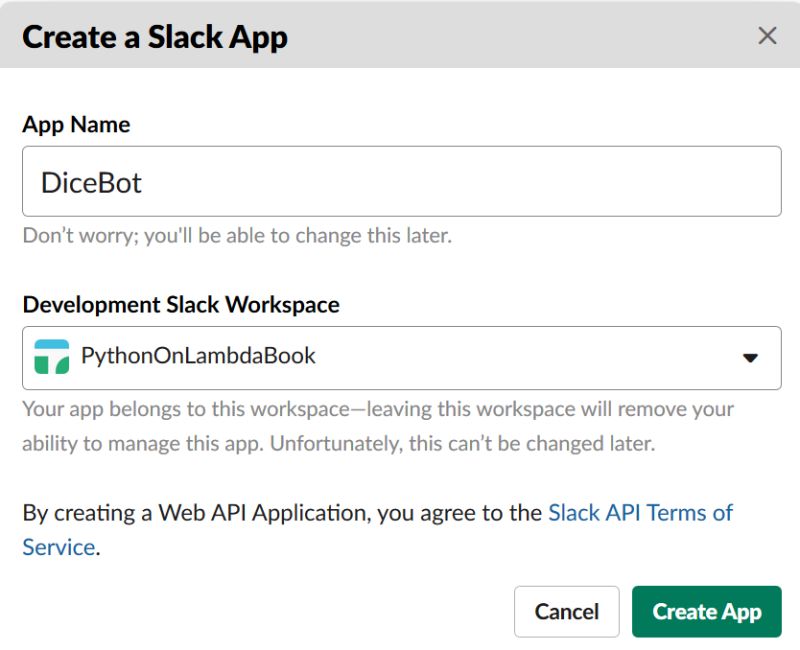Click the dialog title Create a Slack App
The height and width of the screenshot is (650, 800).
tap(154, 37)
